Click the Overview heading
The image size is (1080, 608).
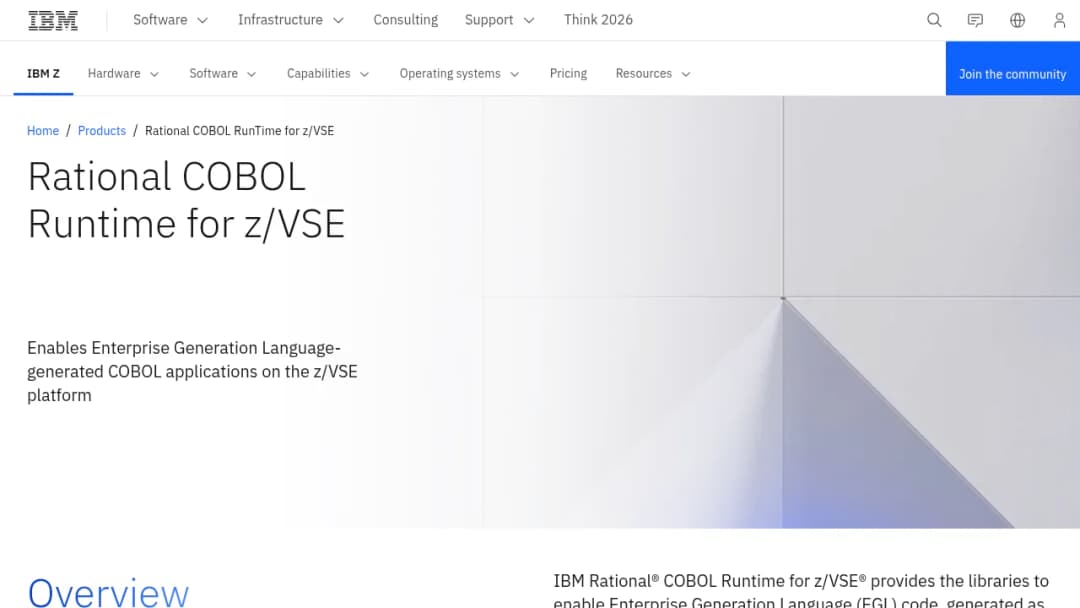tap(108, 592)
